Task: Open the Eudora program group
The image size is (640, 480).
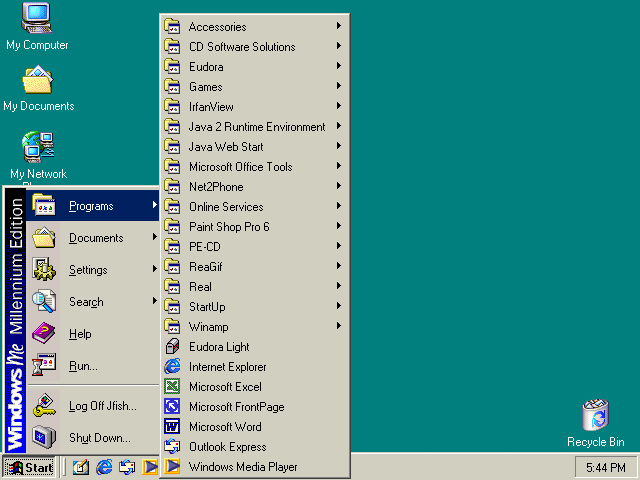Action: (255, 67)
